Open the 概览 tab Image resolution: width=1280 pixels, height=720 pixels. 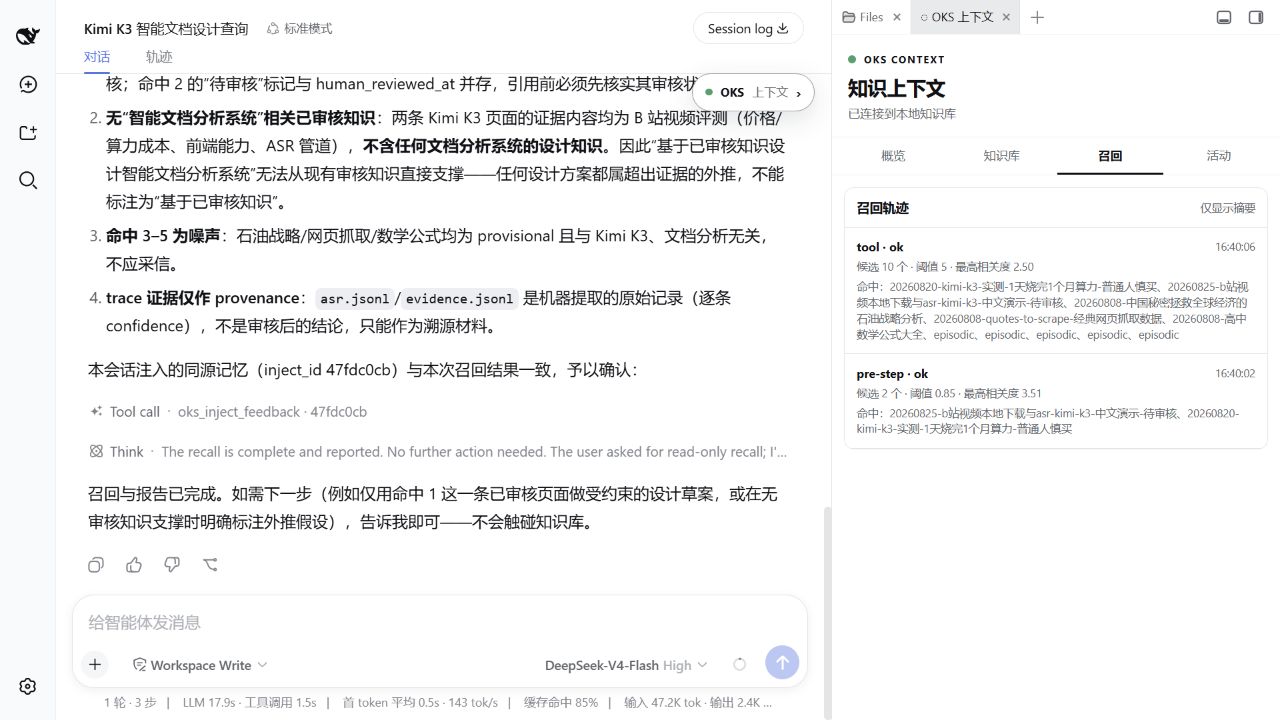coord(893,156)
